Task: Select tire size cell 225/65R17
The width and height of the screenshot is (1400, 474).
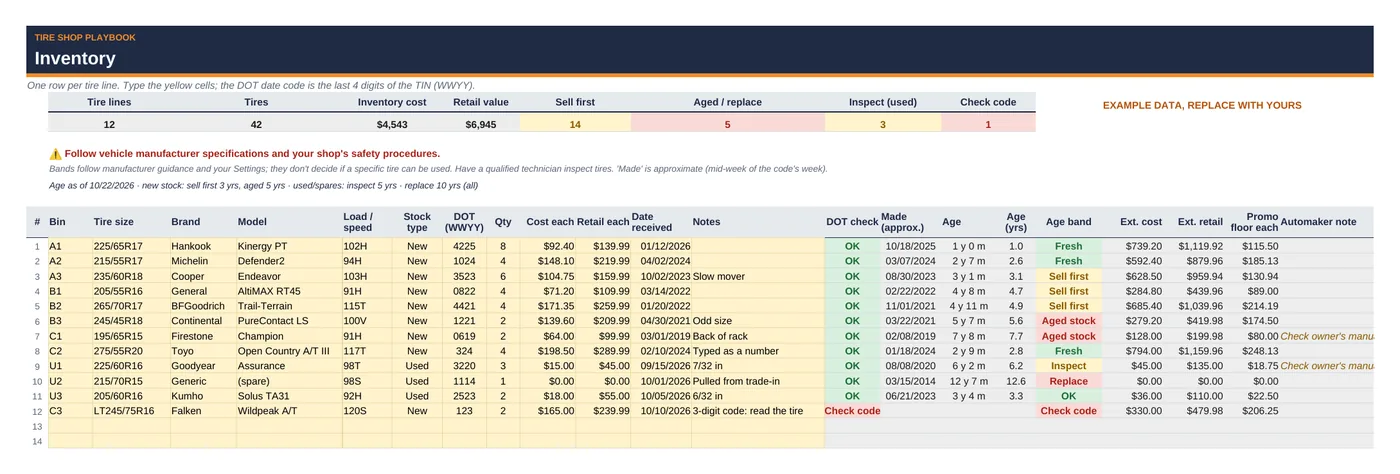Action: (x=131, y=246)
